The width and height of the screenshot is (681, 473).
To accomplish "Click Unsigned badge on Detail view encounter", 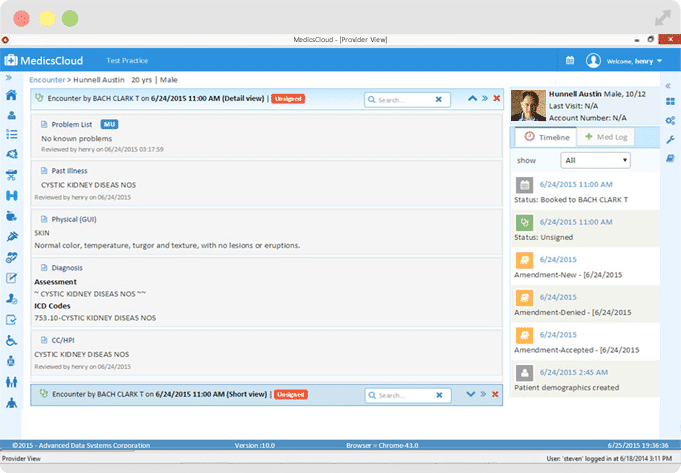I will pos(288,99).
